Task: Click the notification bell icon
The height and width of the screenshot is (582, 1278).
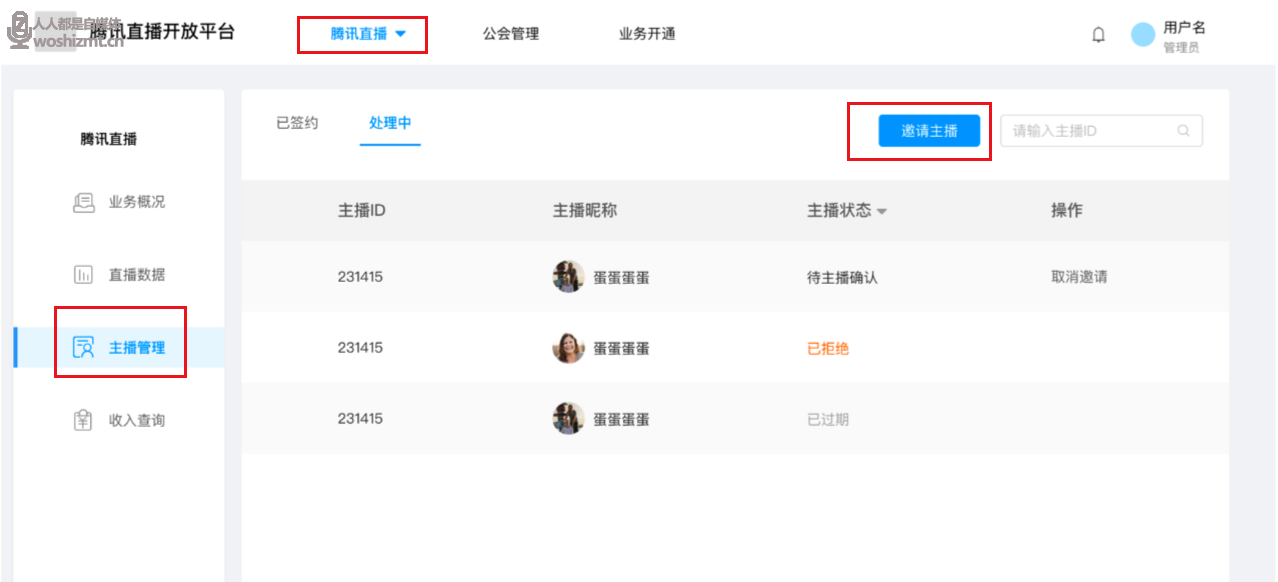Action: (x=1098, y=35)
